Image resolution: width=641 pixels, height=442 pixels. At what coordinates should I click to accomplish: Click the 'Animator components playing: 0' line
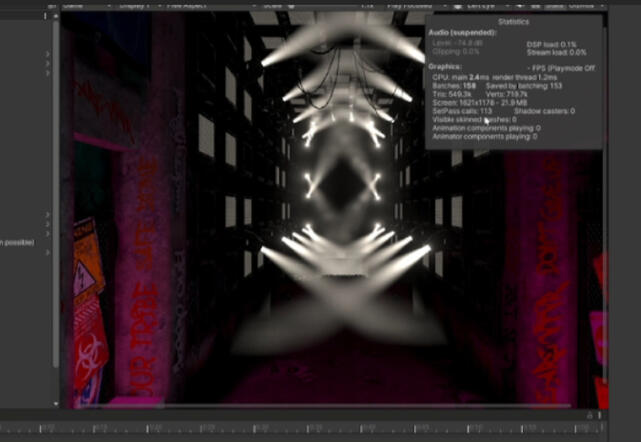[x=485, y=137]
